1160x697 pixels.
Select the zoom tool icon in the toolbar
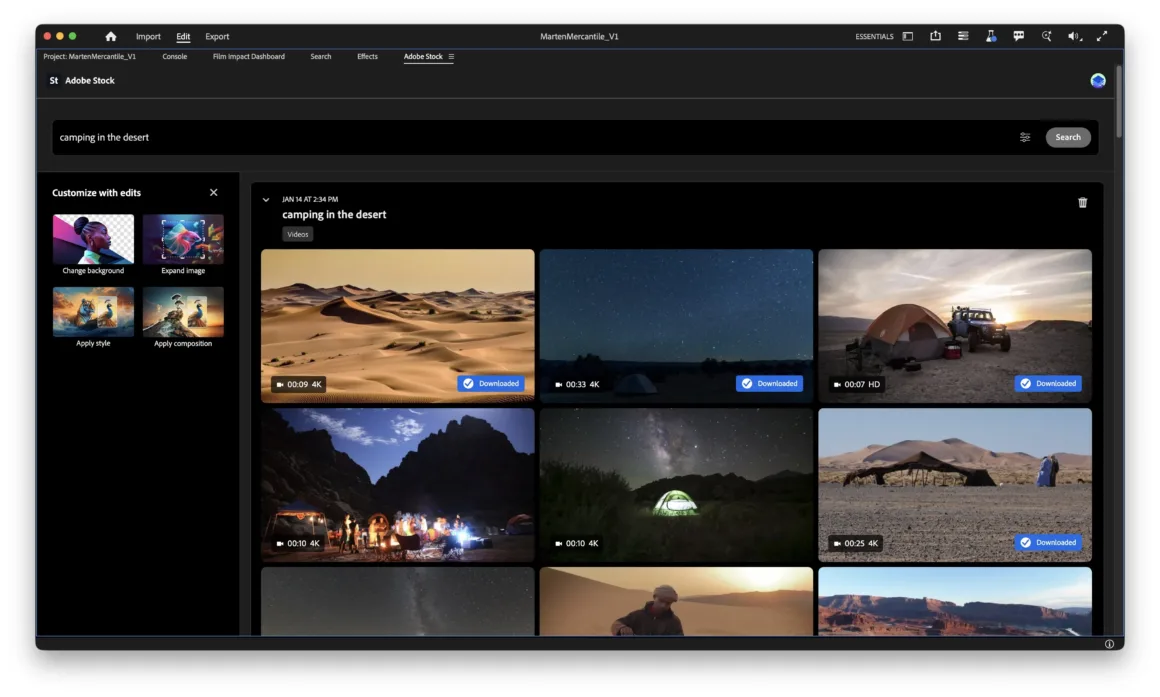point(1046,36)
